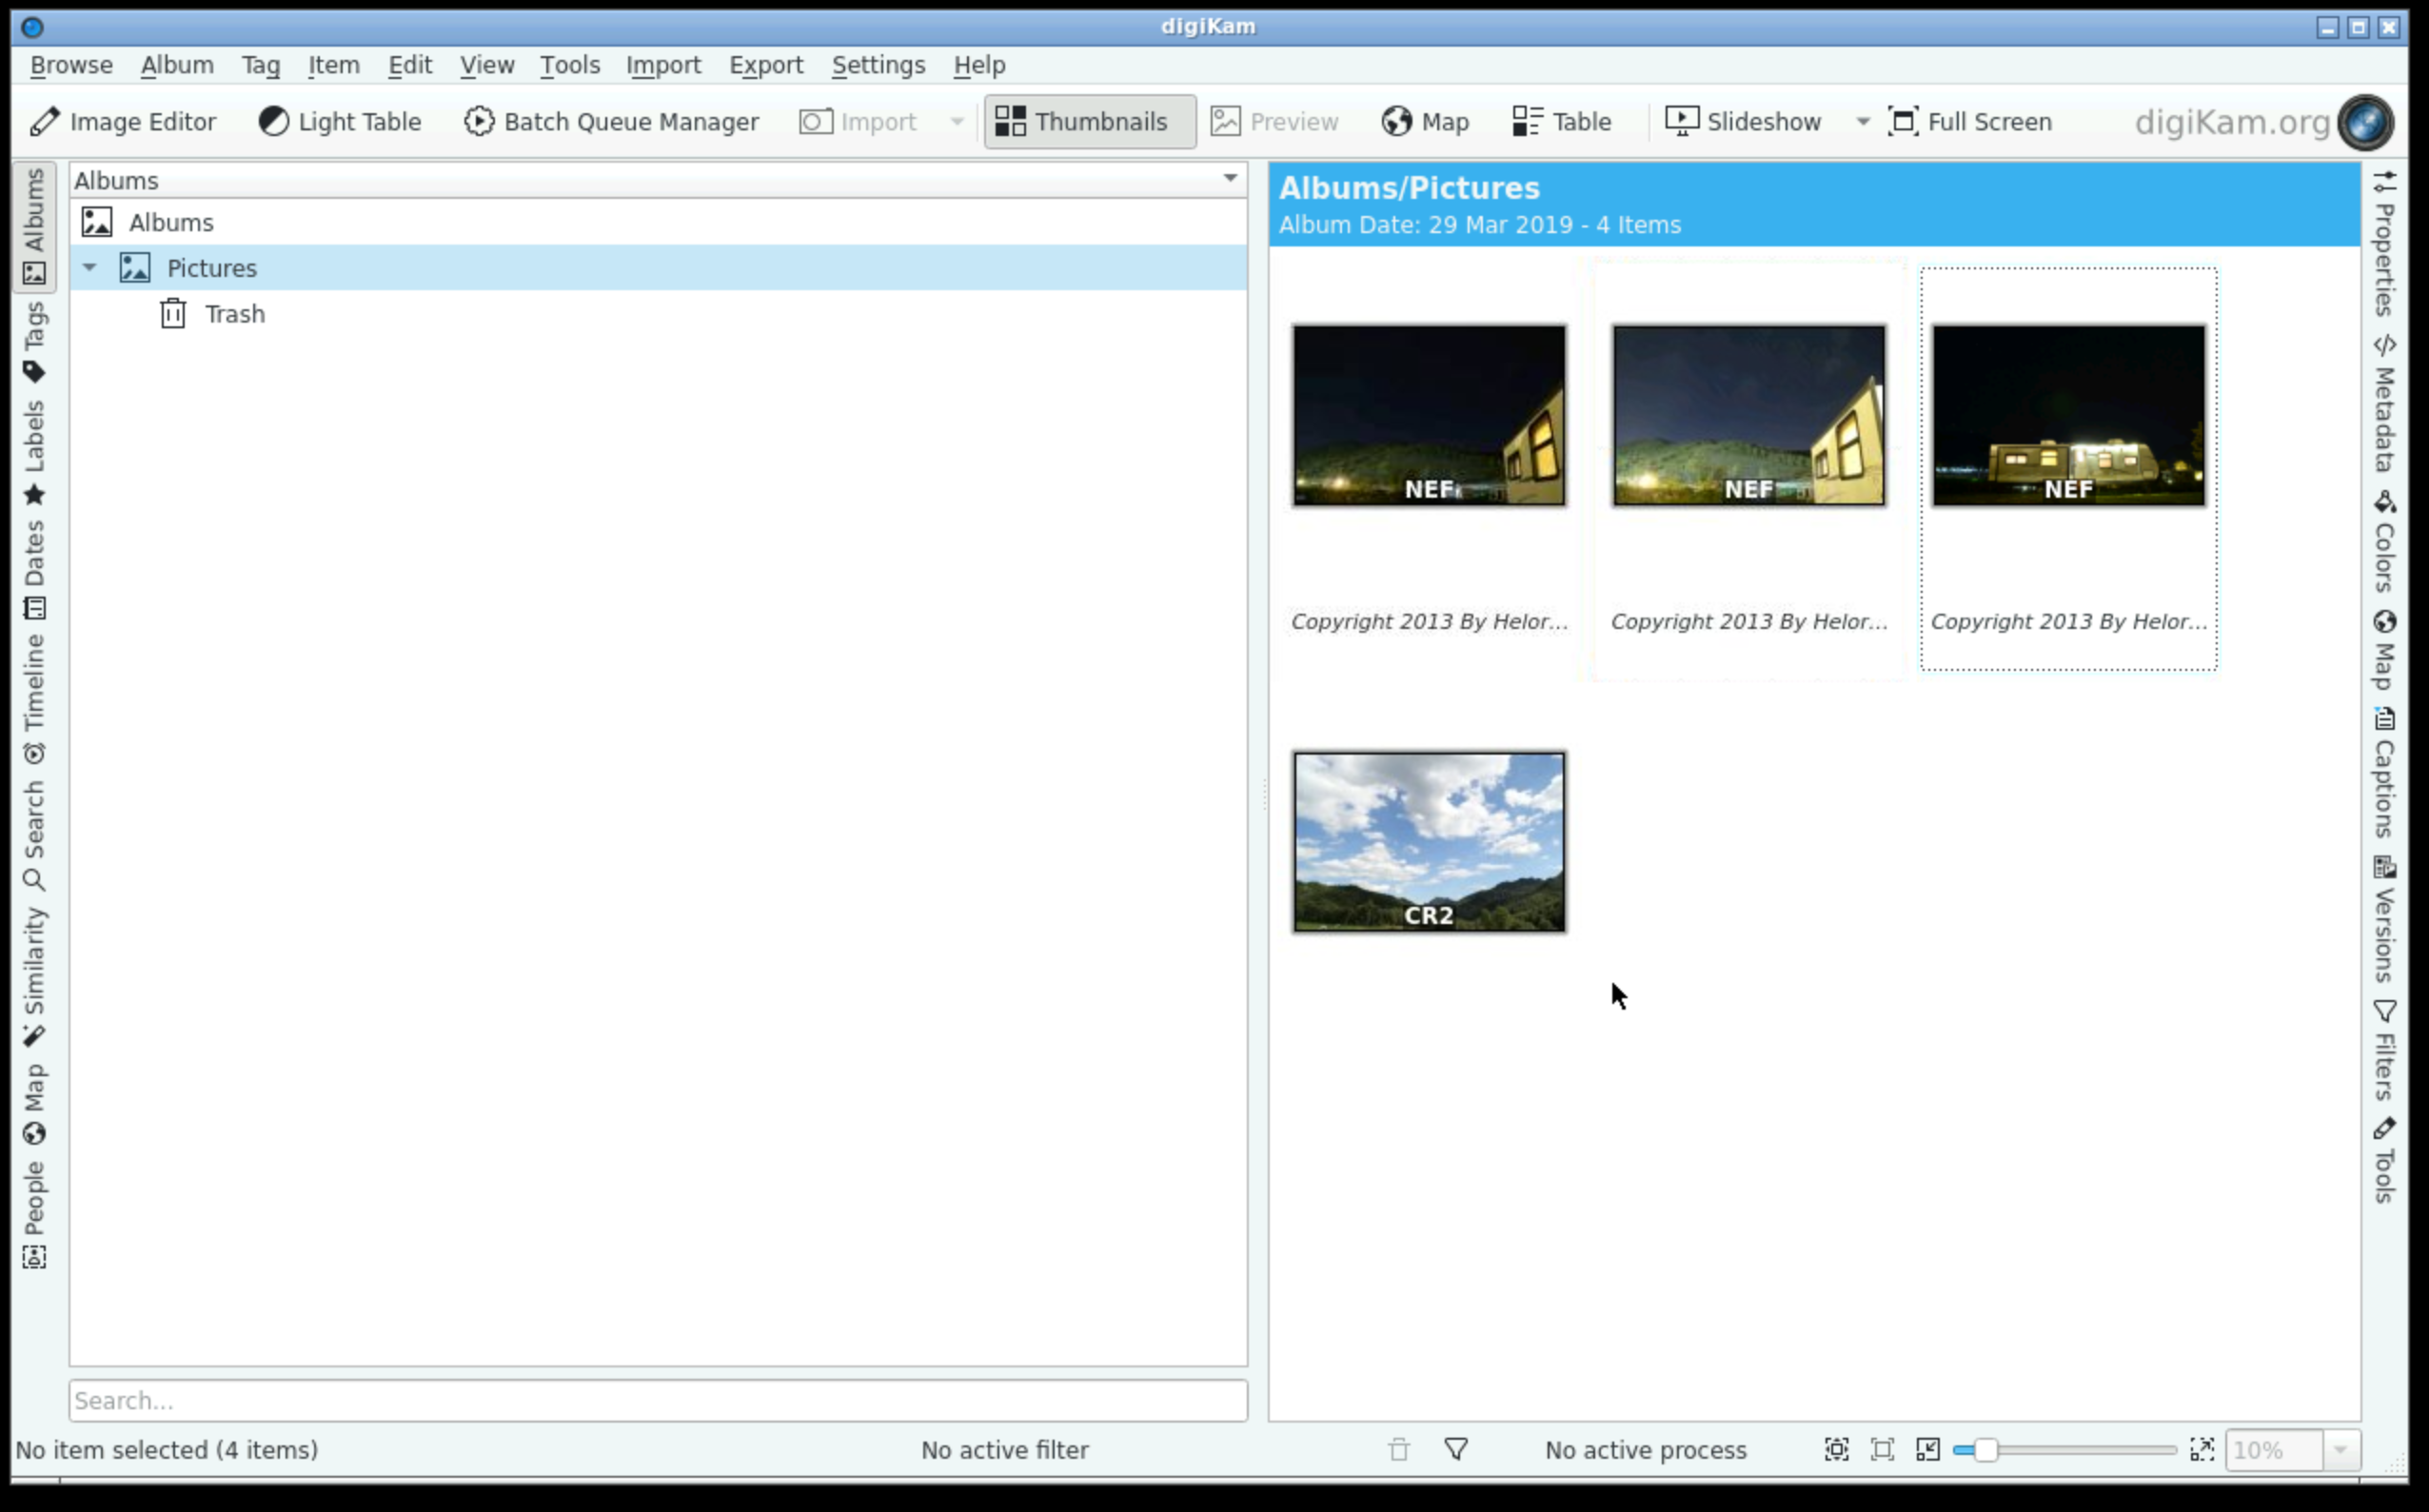Open the Image Editor tool
Viewport: 2429px width, 1512px height.
pyautogui.click(x=122, y=122)
